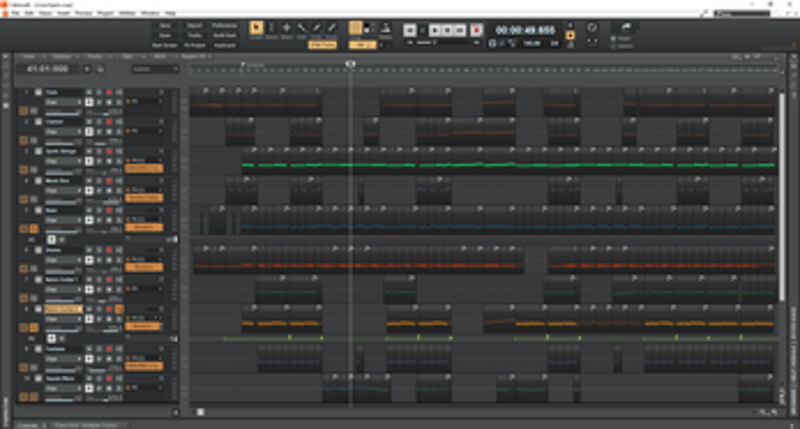This screenshot has height=429, width=800.
Task: Activate the Erase tool
Action: (x=332, y=29)
